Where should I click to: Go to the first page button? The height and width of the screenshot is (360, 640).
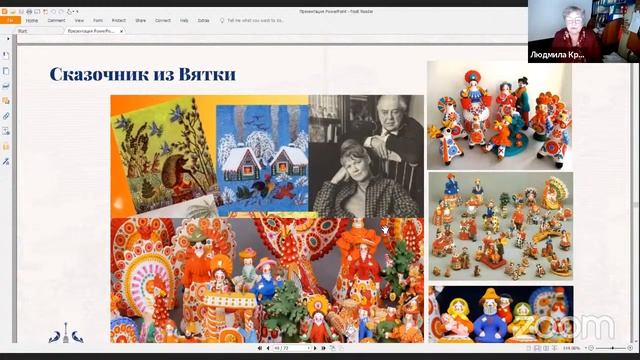pos(260,348)
